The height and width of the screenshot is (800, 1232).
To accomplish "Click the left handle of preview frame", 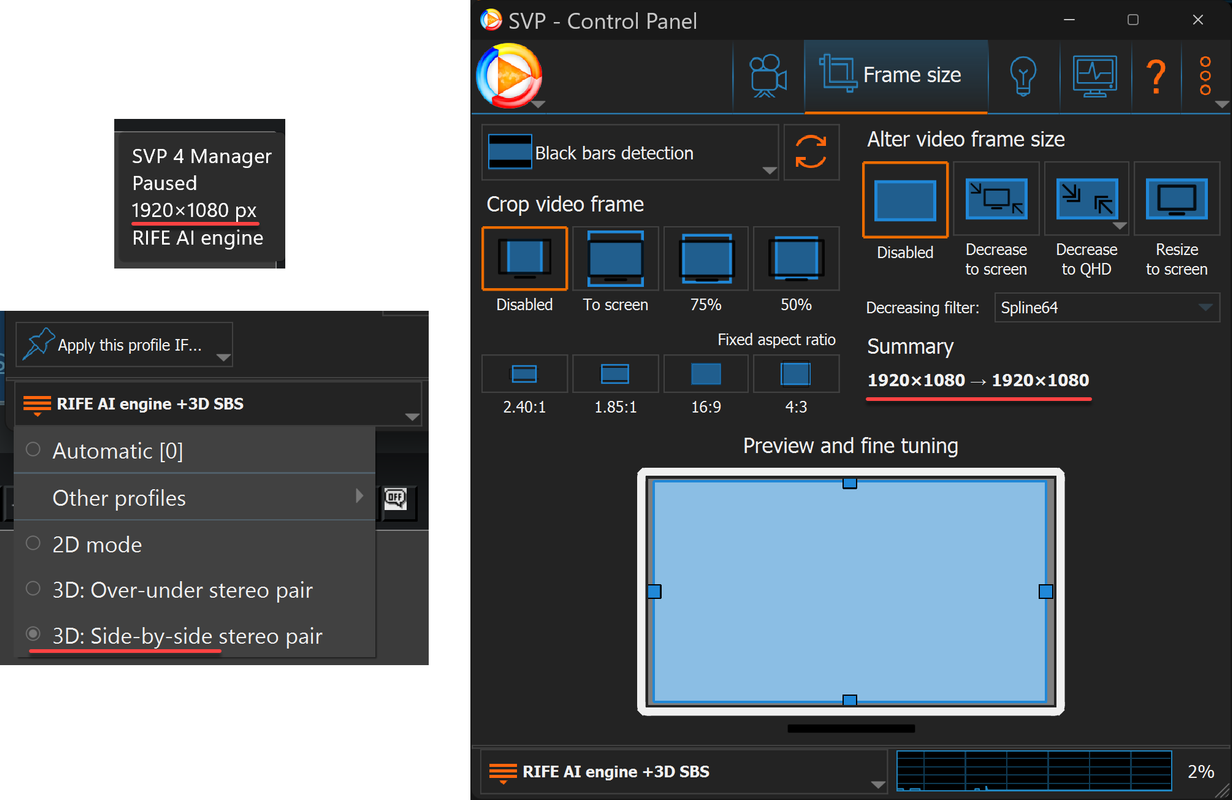I will [654, 591].
